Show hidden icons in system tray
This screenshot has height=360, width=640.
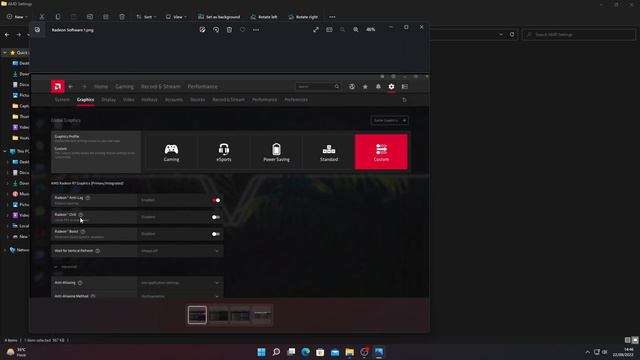tap(587, 352)
